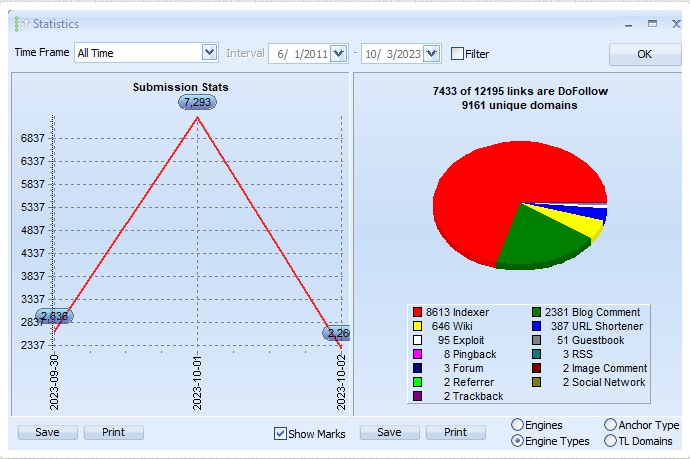Click the '2381 Blog Comment' legend text
The image size is (690, 459).
592,312
